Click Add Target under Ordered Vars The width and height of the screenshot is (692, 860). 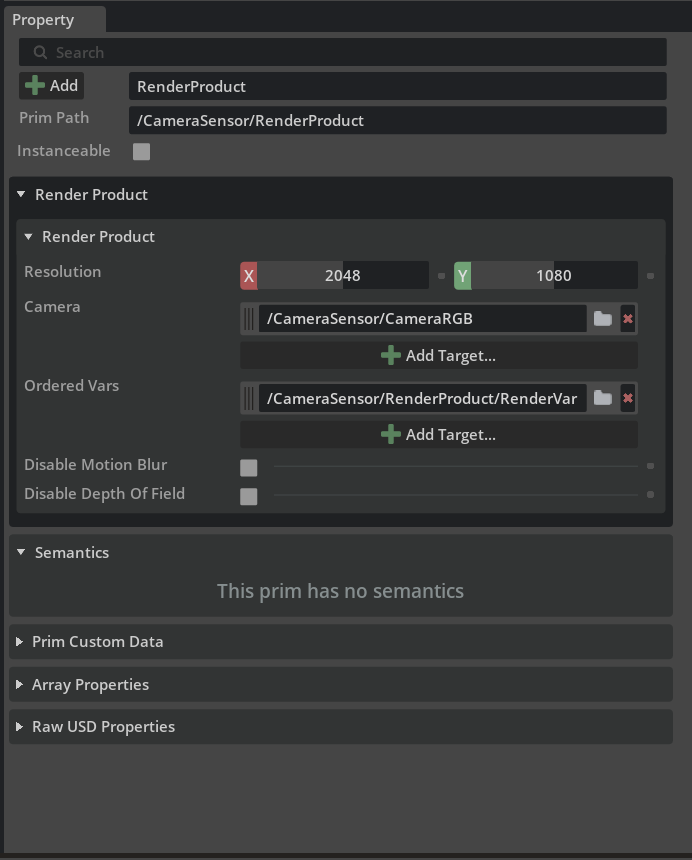439,434
